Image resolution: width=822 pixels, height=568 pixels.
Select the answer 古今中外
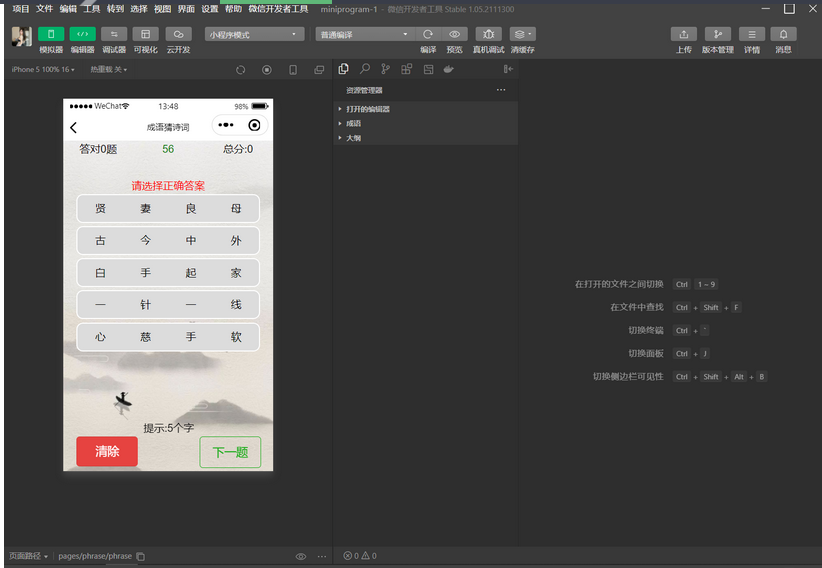pos(167,241)
